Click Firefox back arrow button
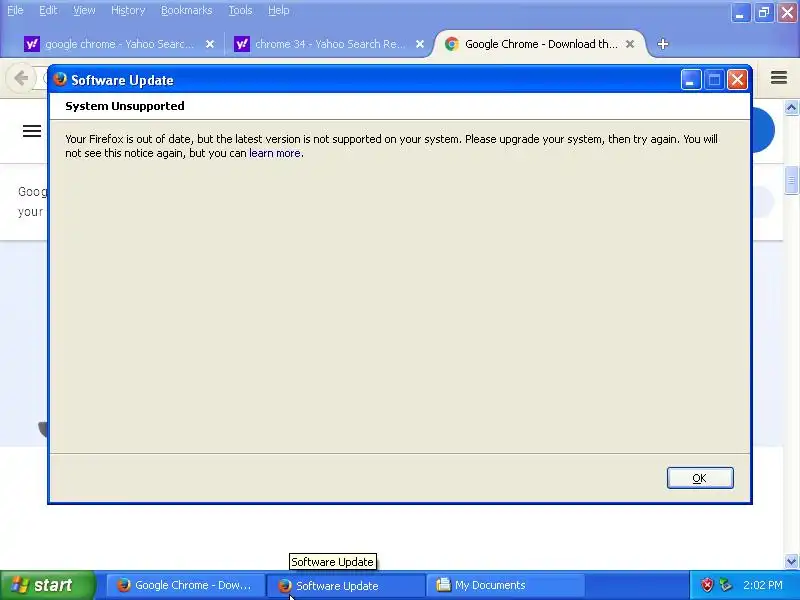This screenshot has height=600, width=800. coord(21,78)
